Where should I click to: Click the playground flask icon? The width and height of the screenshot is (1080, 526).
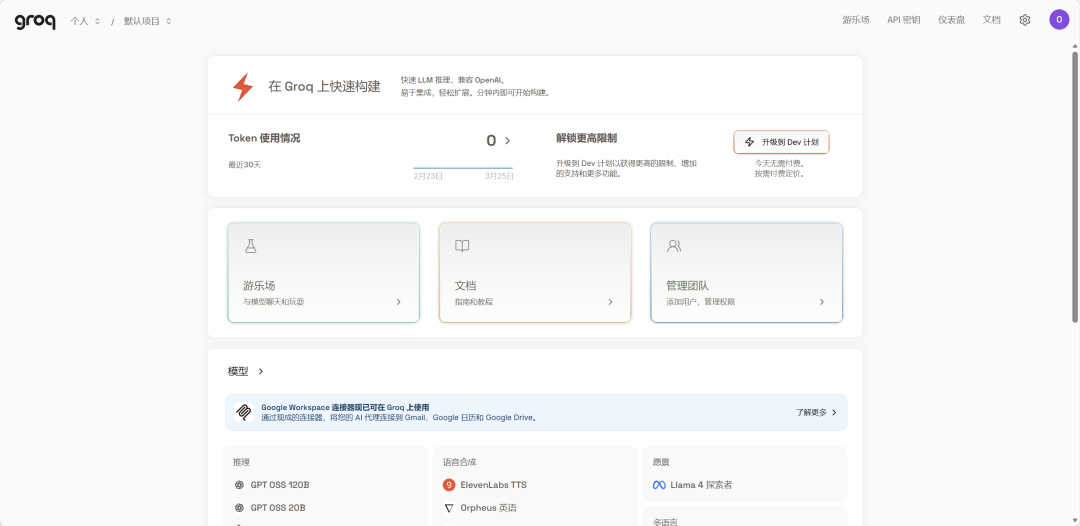[x=251, y=246]
